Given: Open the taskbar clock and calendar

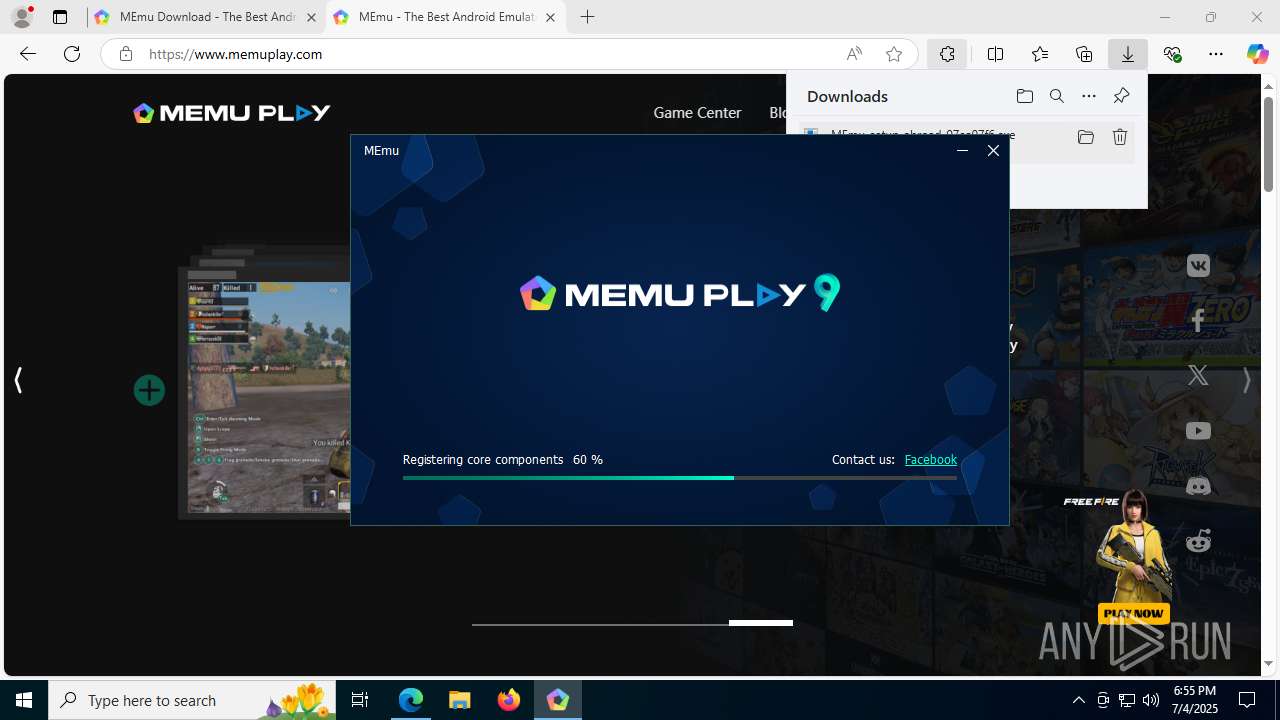Looking at the screenshot, I should [1194, 700].
